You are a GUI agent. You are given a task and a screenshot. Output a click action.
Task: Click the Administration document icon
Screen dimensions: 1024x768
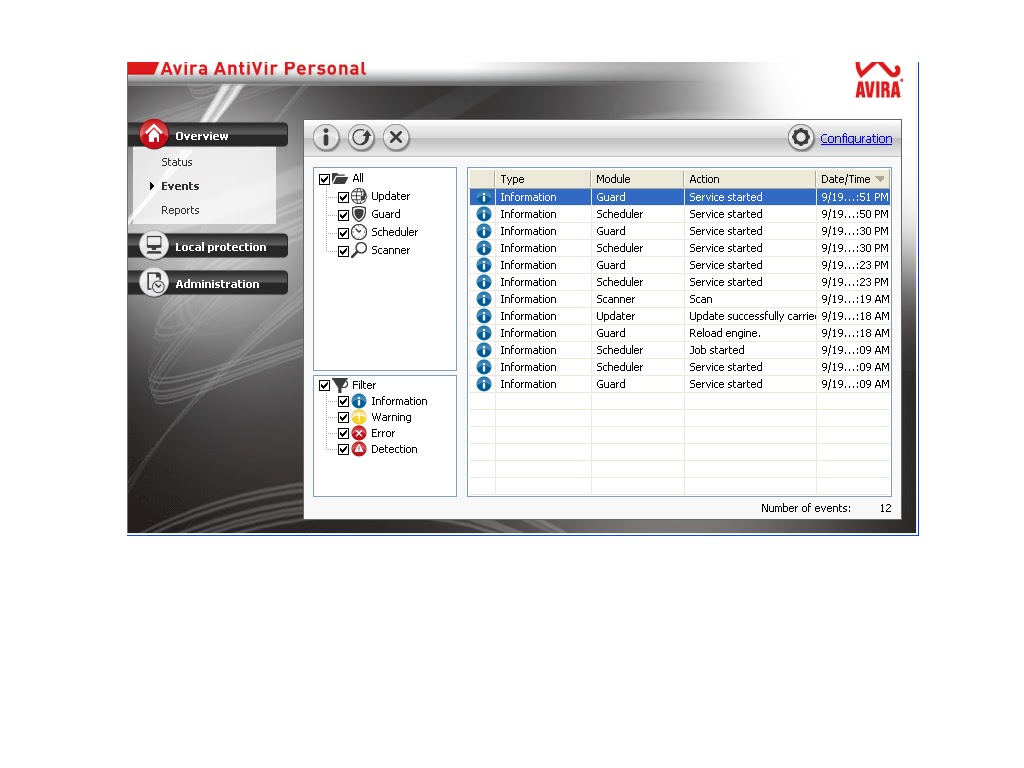(x=153, y=283)
